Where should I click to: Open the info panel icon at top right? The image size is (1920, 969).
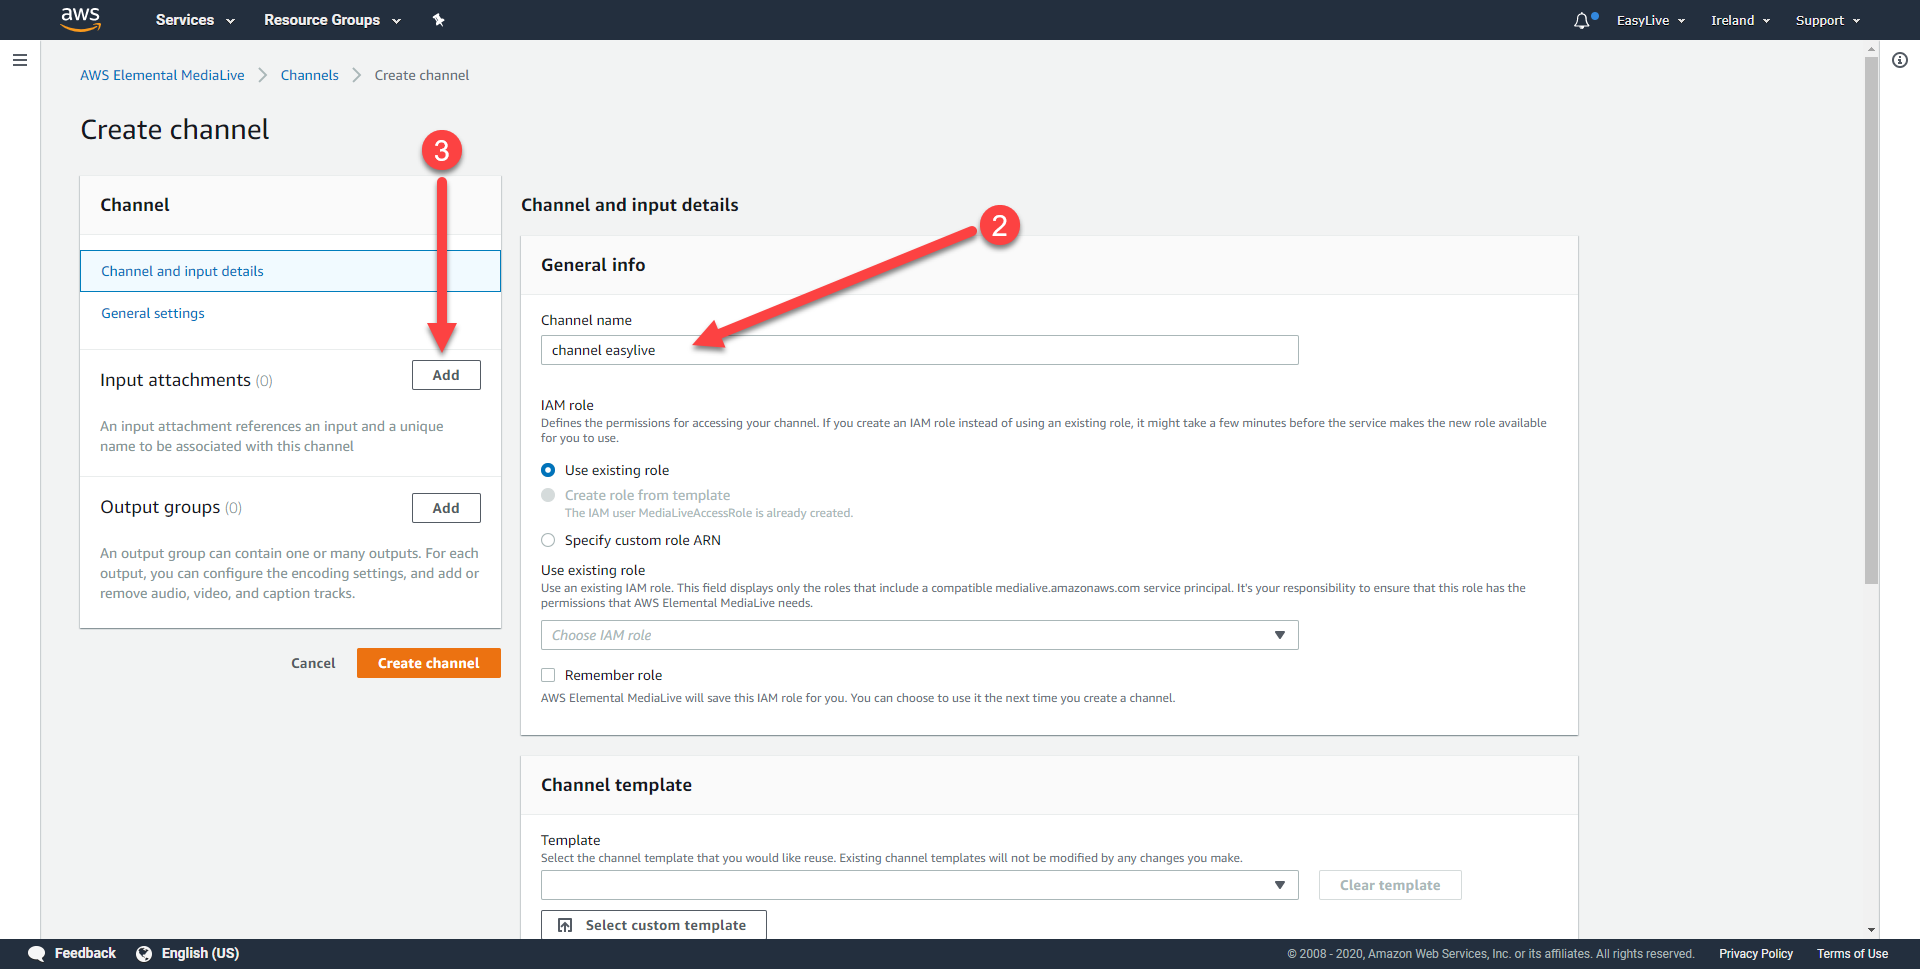[x=1900, y=60]
